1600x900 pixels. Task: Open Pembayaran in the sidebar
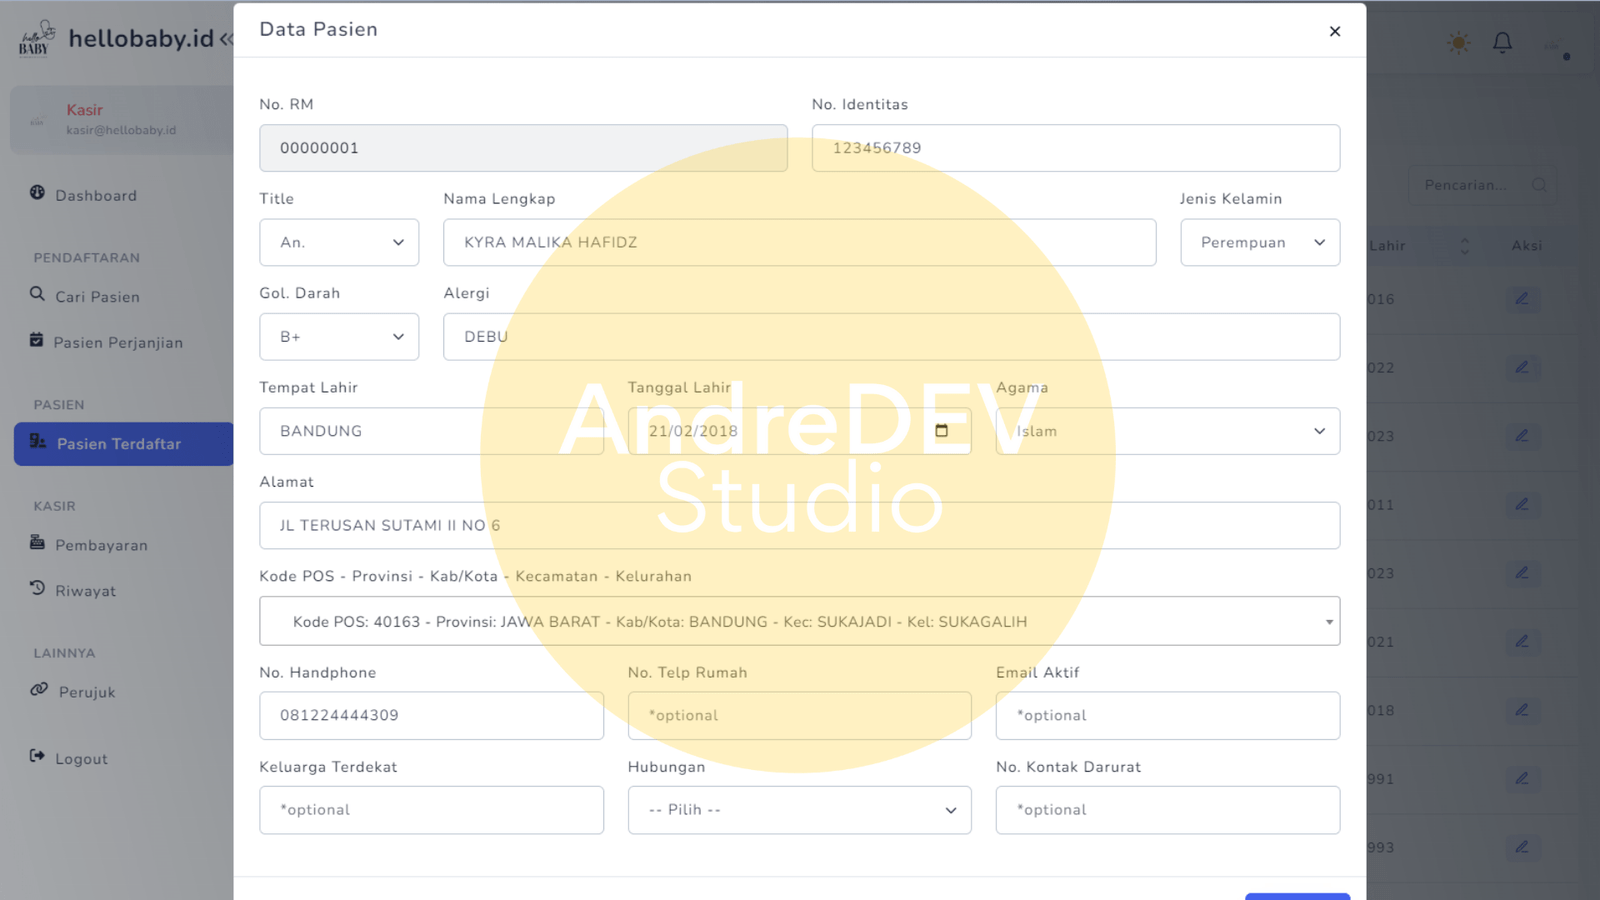coord(101,545)
